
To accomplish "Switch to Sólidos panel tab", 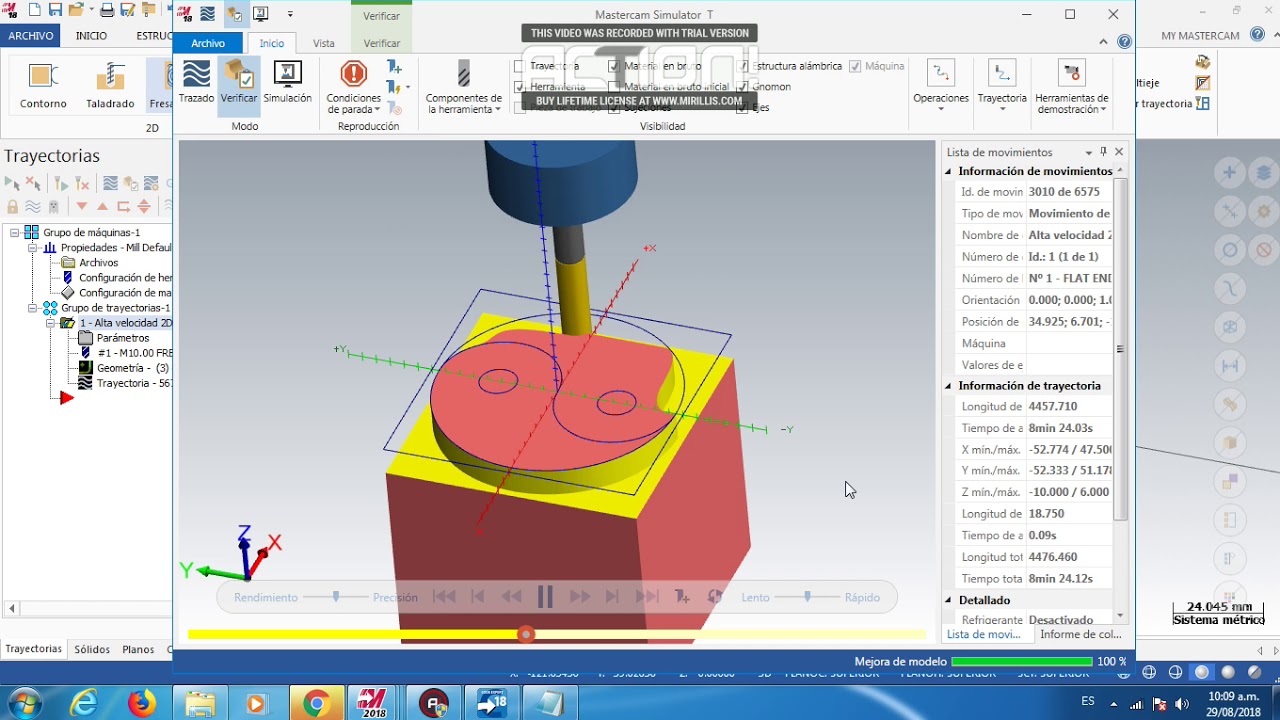I will point(92,649).
